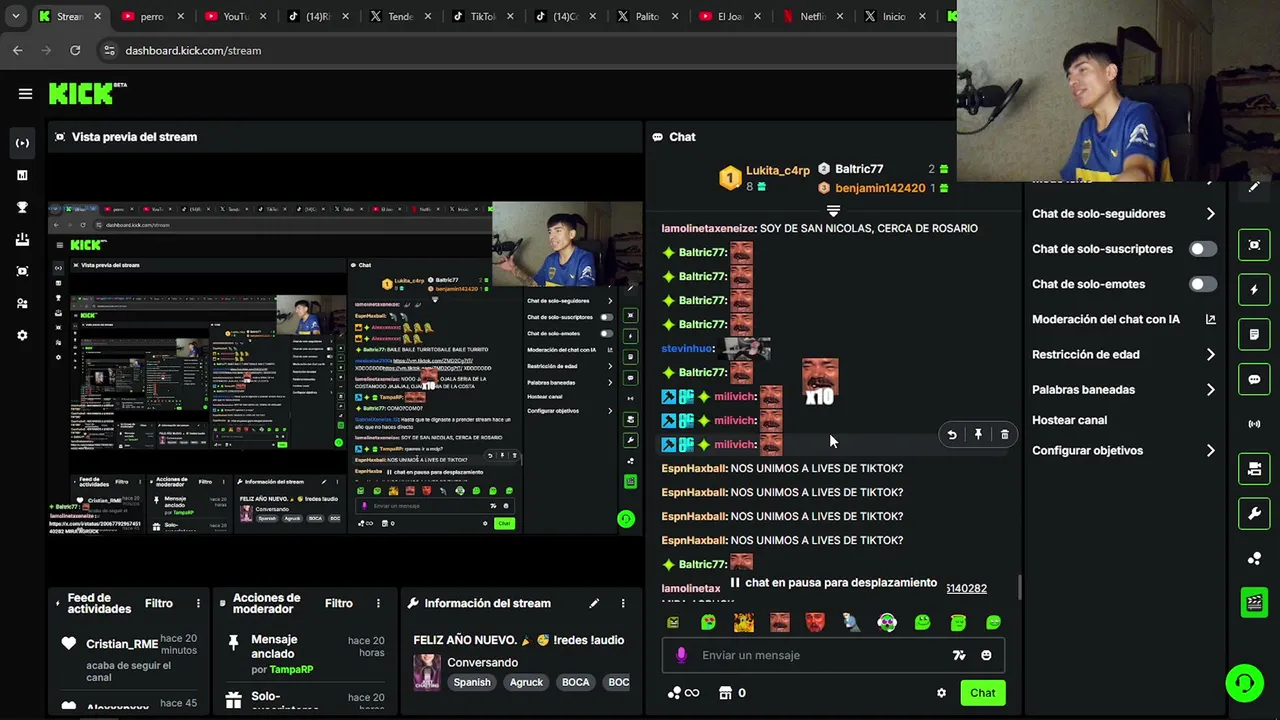Click reply arrow on hovered chat message
The width and height of the screenshot is (1280, 720).
pos(952,435)
